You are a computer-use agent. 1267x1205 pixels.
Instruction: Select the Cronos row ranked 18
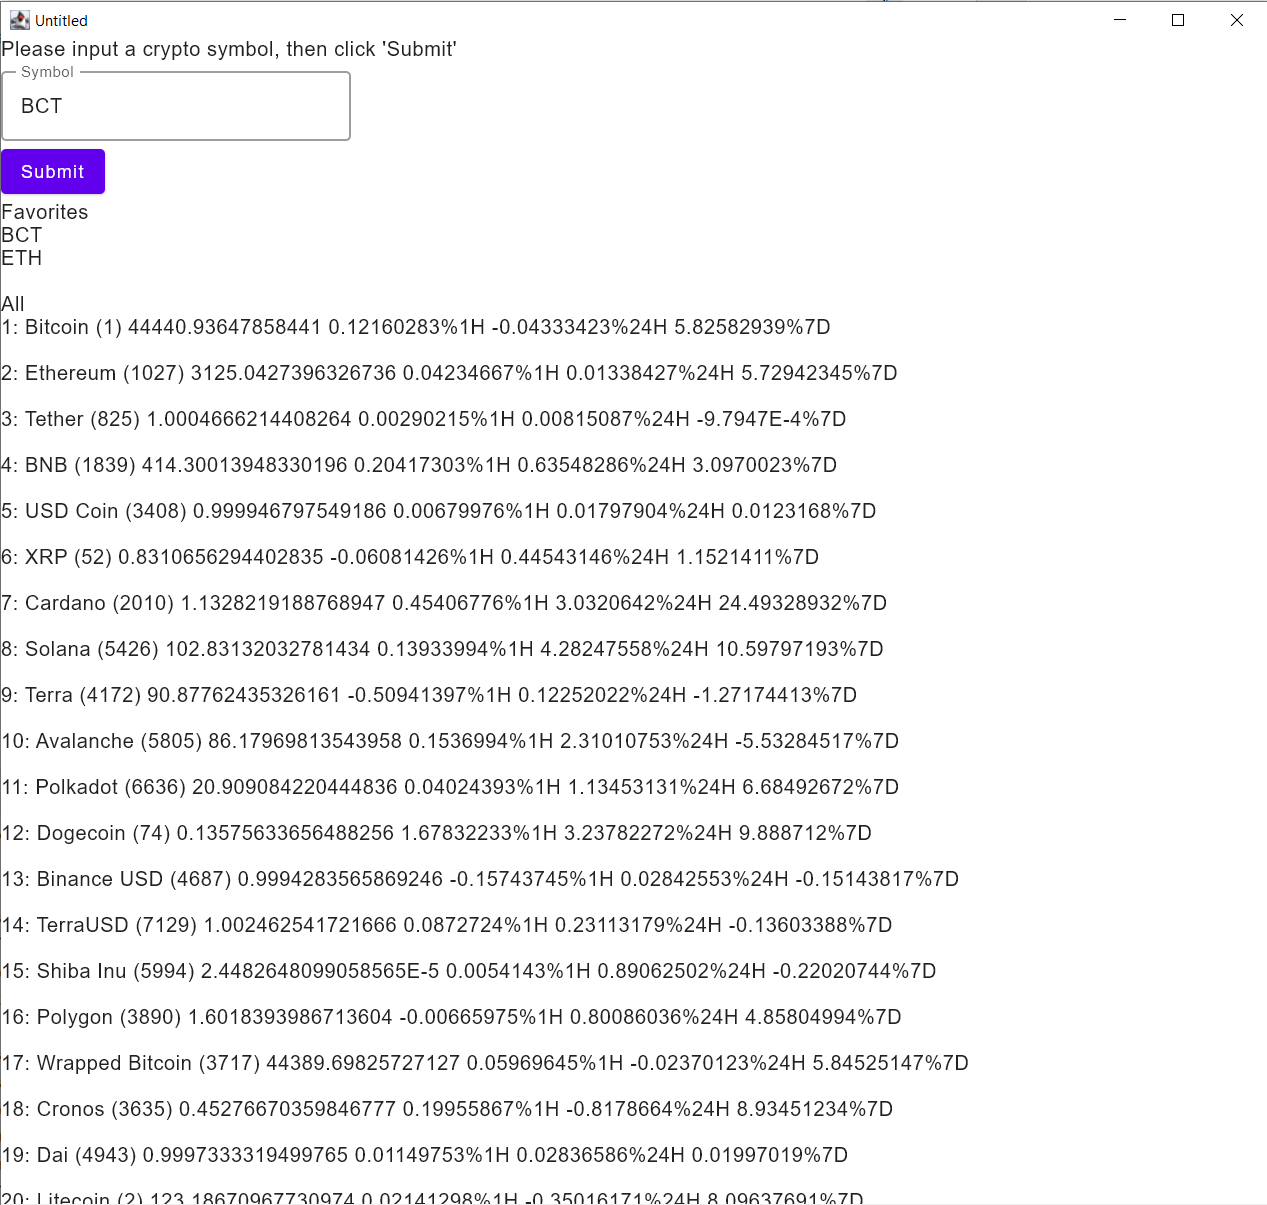447,1109
